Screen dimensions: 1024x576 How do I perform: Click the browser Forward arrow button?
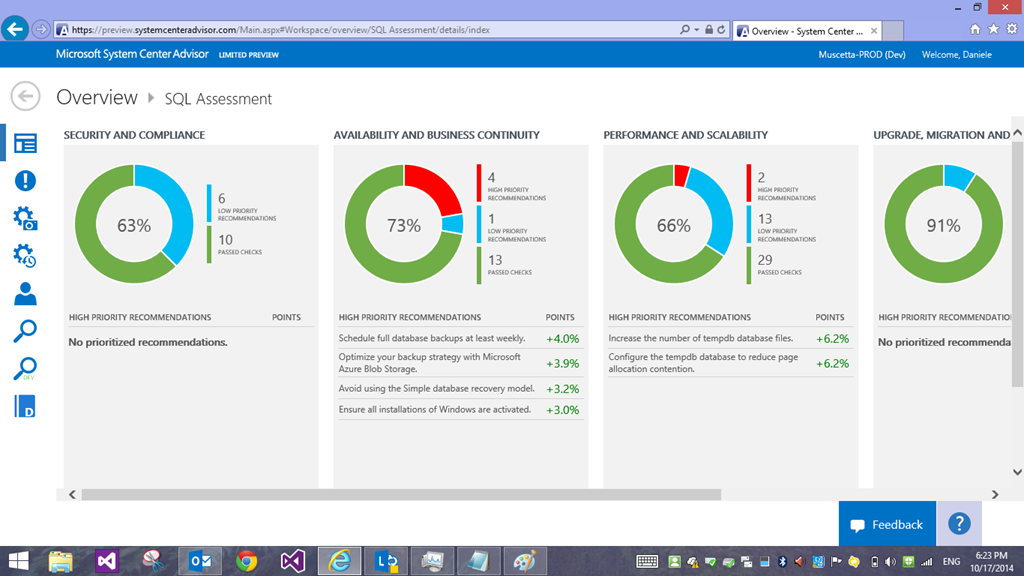coord(41,29)
